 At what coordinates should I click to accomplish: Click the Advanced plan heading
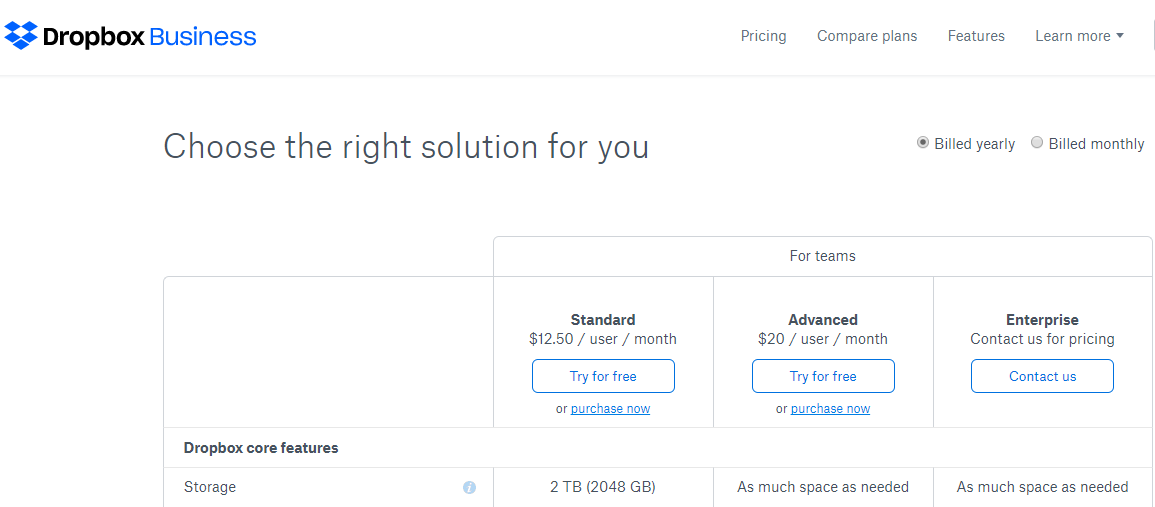[x=823, y=320]
